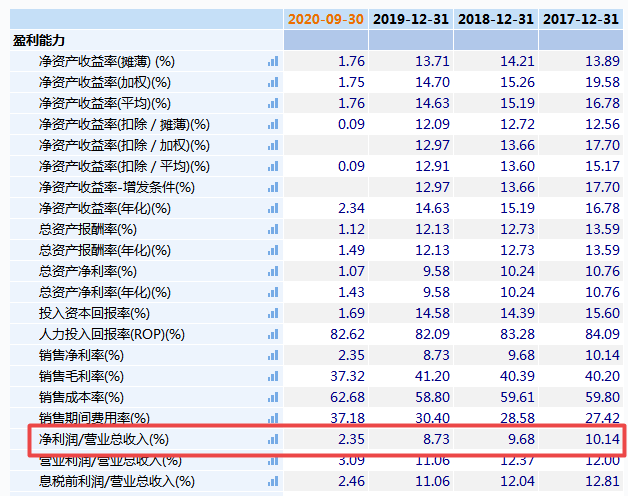Screen dimensions: 628x496
Task: Click bar chart icon for 总资产报酬率(%)
Action: 272,229
